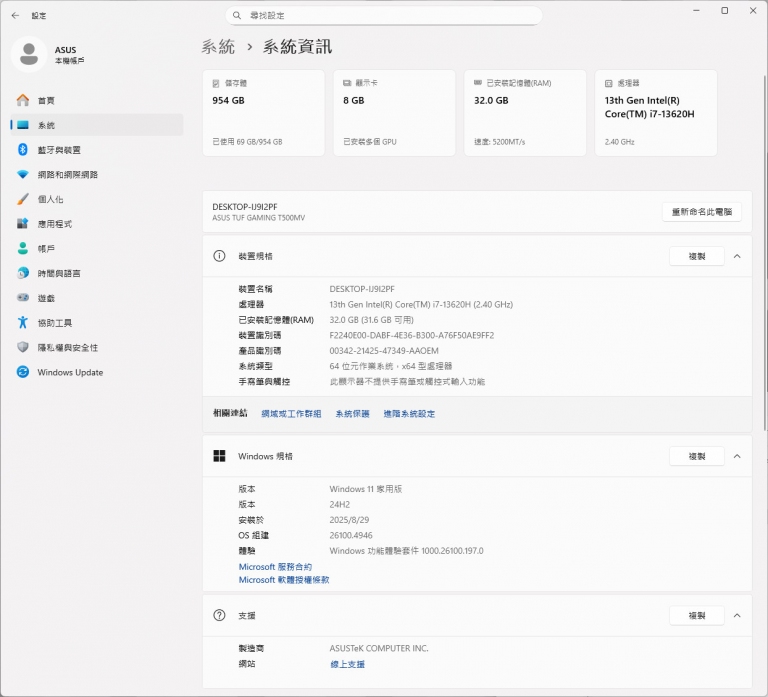
Task: Click the 首頁 home icon
Action: (23, 100)
